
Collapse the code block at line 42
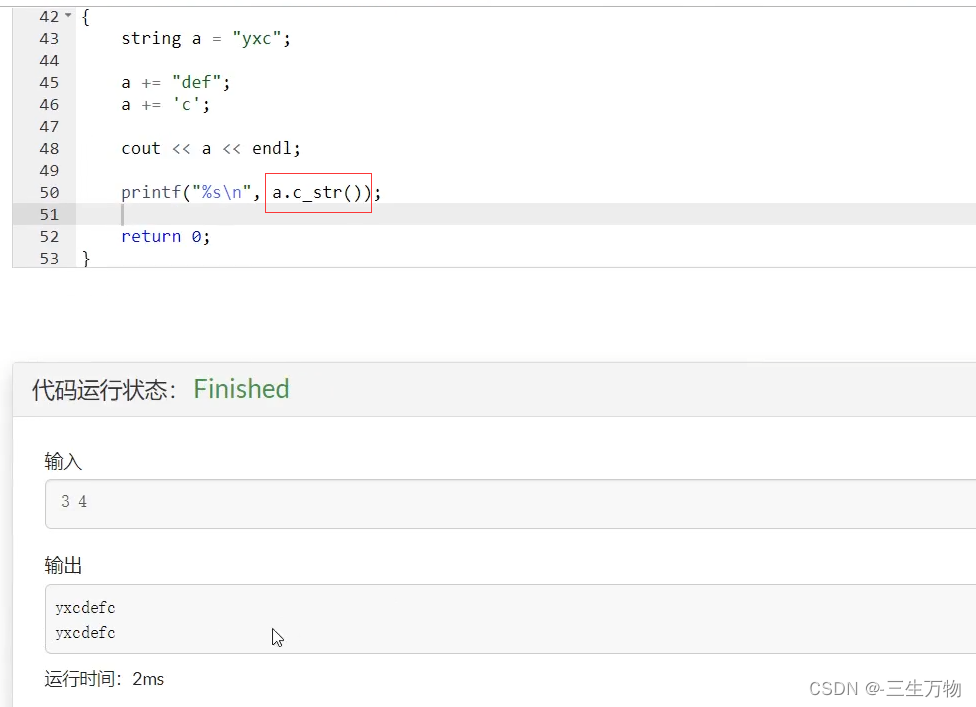coord(68,16)
